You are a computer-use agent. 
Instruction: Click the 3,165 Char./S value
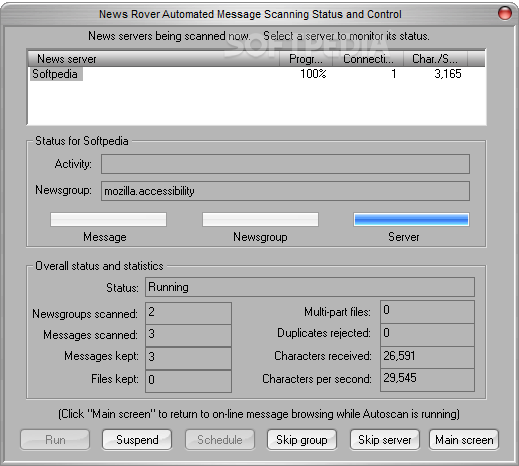(x=448, y=74)
